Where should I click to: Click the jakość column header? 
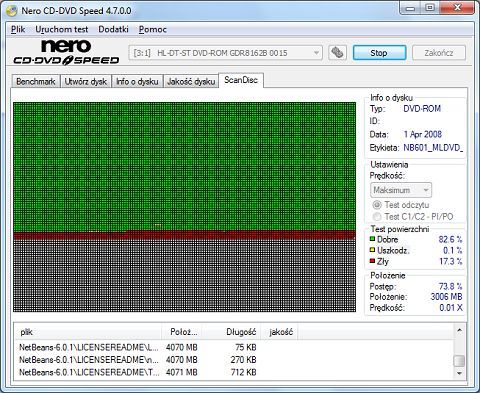(279, 332)
